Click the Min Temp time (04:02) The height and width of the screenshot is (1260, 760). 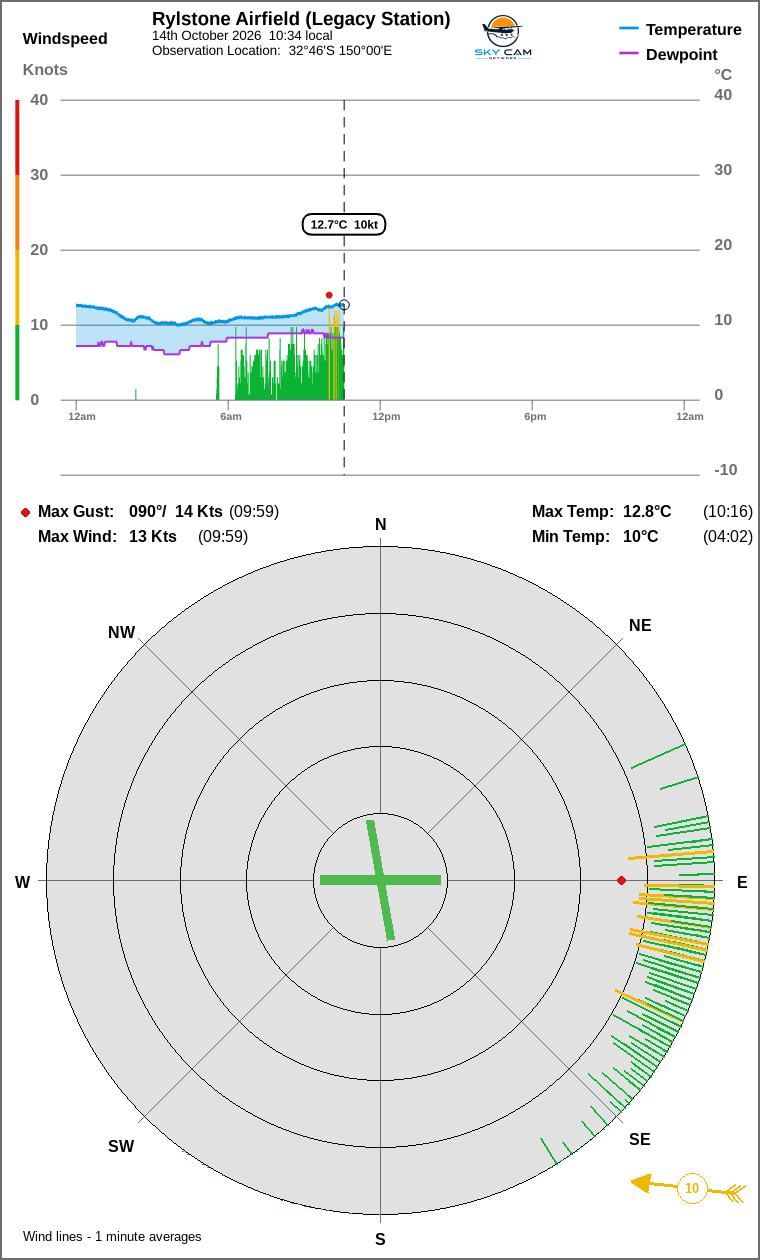coord(728,537)
